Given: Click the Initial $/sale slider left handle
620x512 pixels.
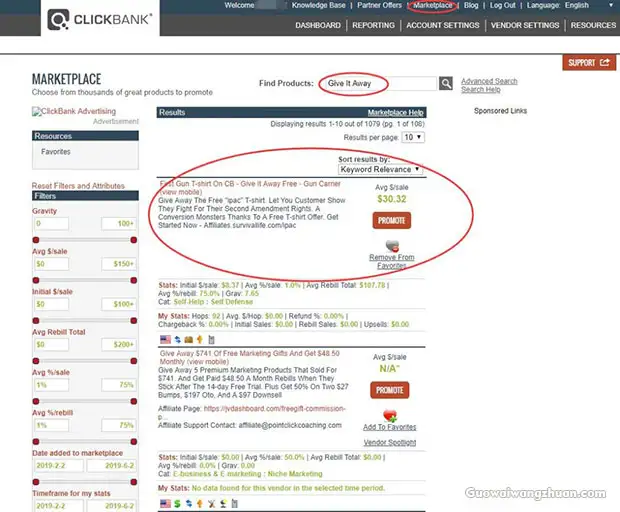Looking at the screenshot, I should click(36, 321).
